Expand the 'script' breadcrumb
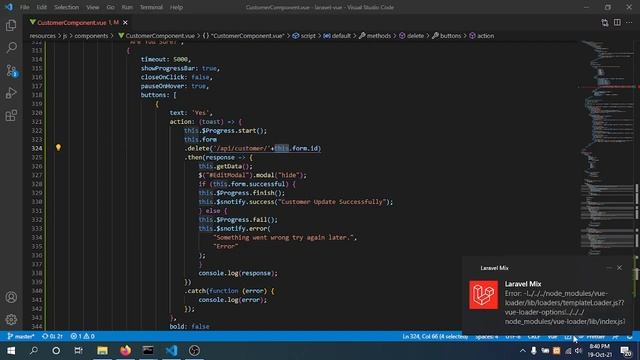 coord(304,36)
